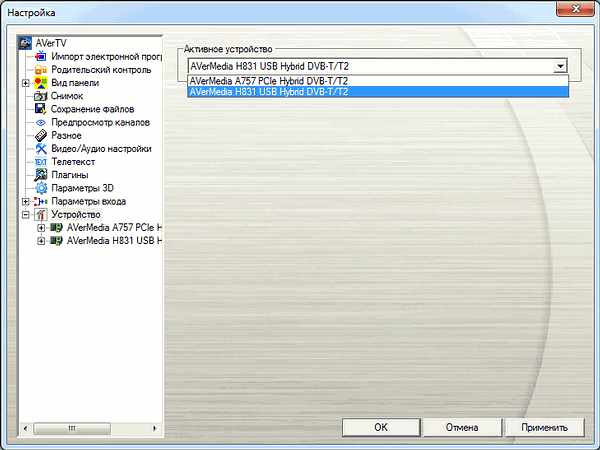The width and height of the screenshot is (600, 450).
Task: Select Параметры входа tree item
Action: point(88,201)
